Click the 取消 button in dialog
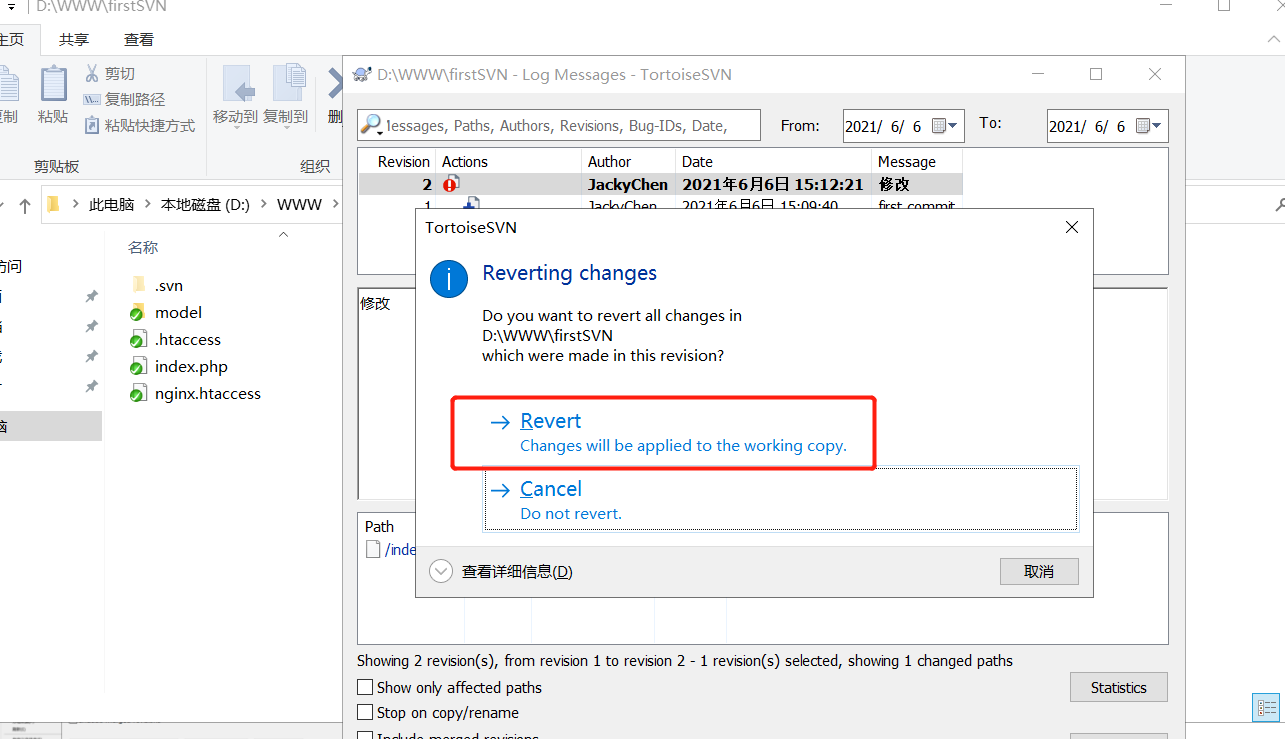Screen dimensions: 1285x739 tap(1039, 571)
